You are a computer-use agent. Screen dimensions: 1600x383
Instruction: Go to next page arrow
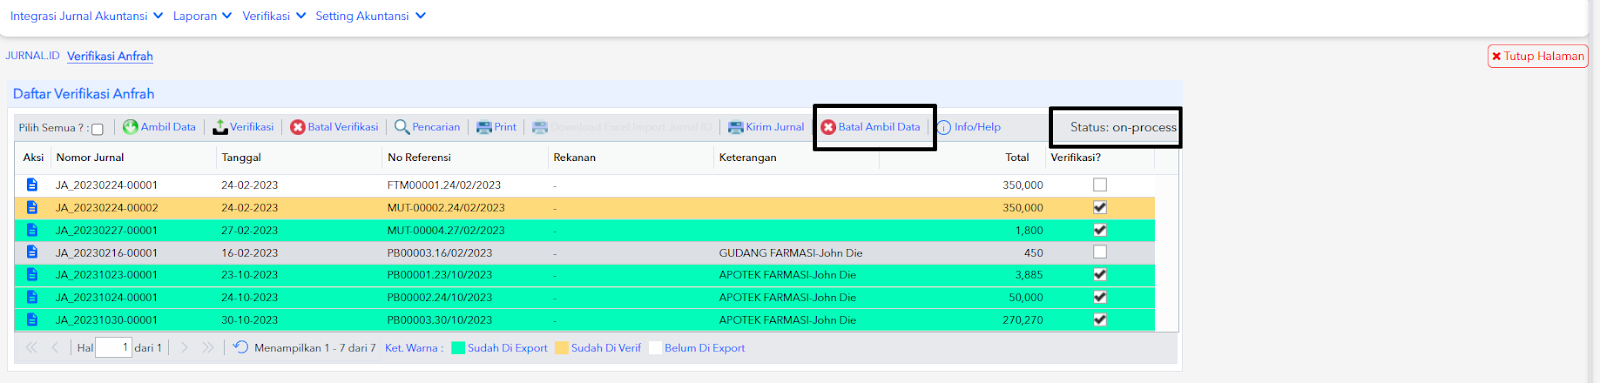tap(184, 348)
